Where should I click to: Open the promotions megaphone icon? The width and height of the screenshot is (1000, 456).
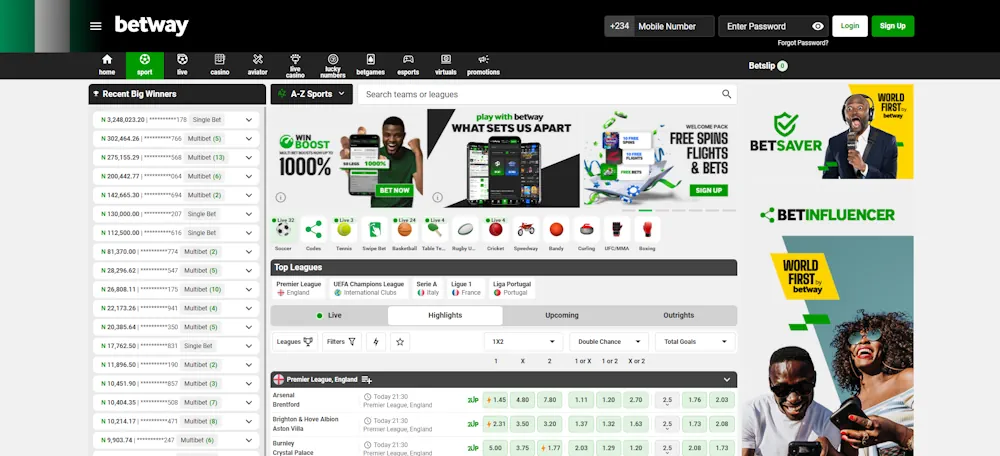click(483, 59)
